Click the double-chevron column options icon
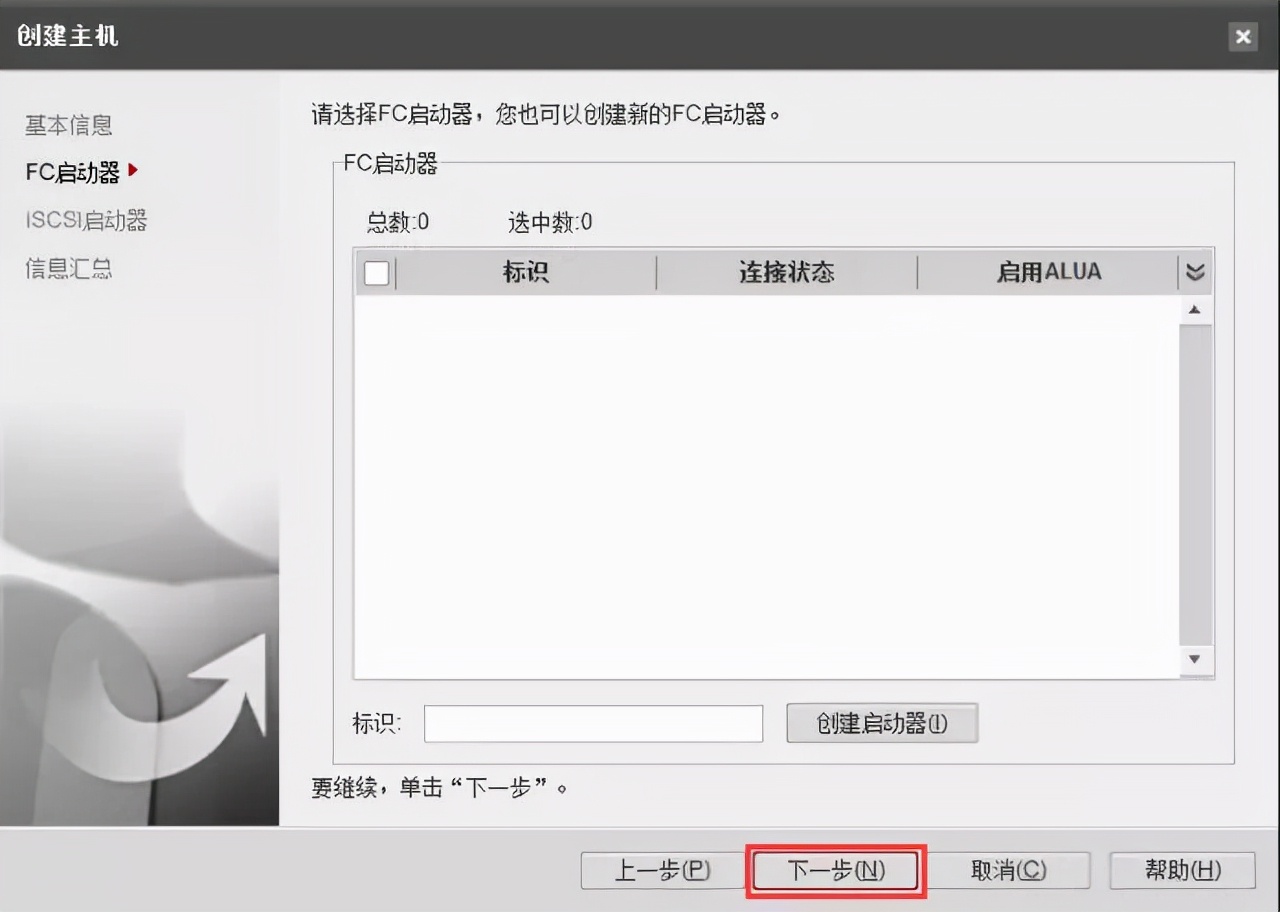This screenshot has height=912, width=1280. 1195,271
